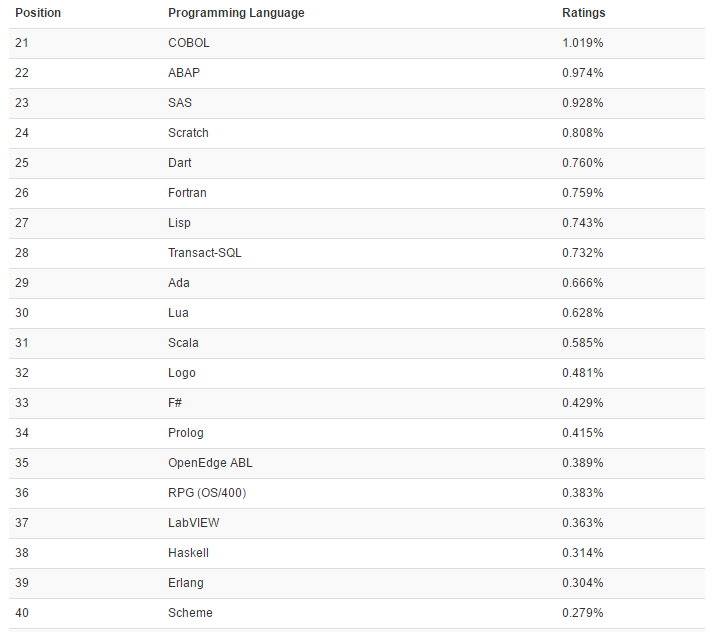Screen dimensions: 717x632
Task: Select the COBOL language cell
Action: pos(189,43)
